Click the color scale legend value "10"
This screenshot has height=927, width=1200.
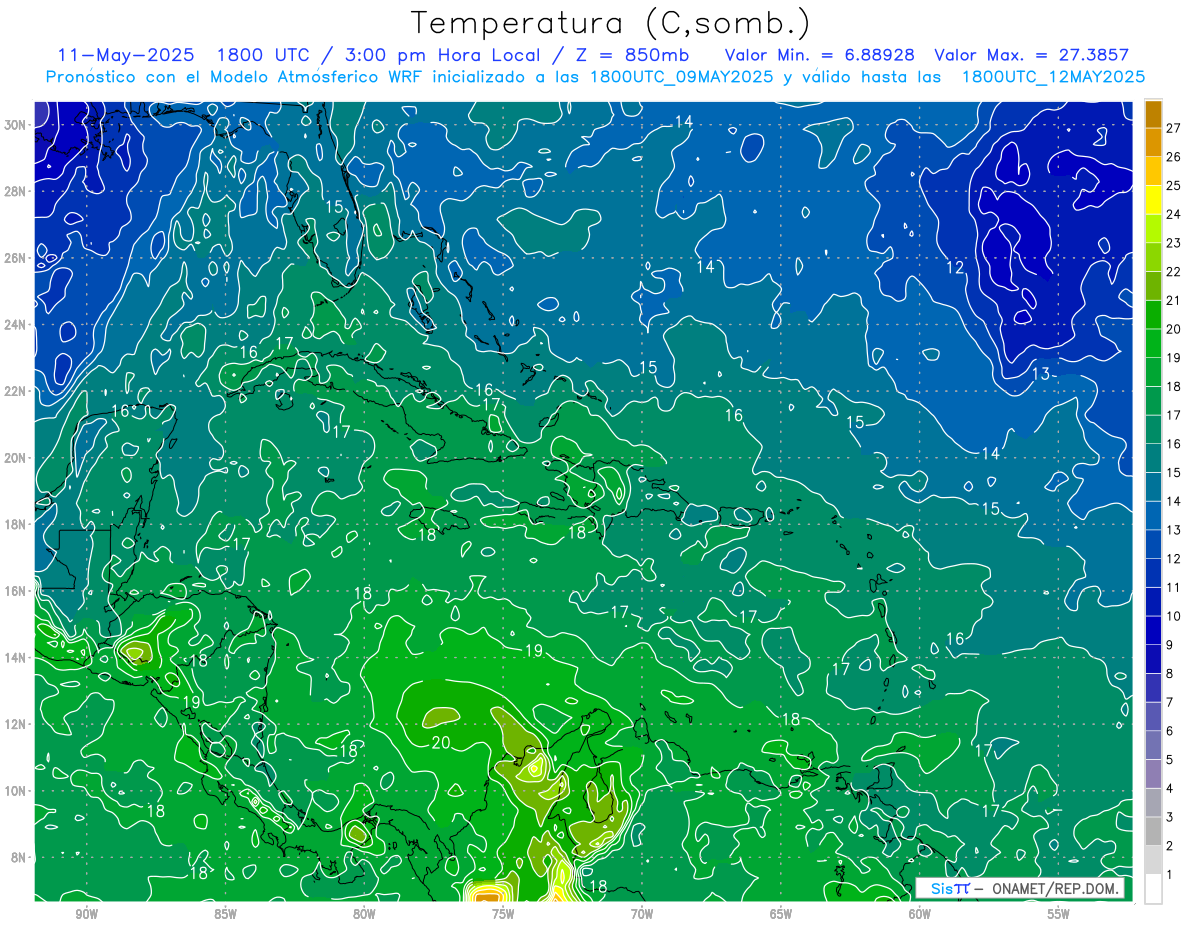1173,616
